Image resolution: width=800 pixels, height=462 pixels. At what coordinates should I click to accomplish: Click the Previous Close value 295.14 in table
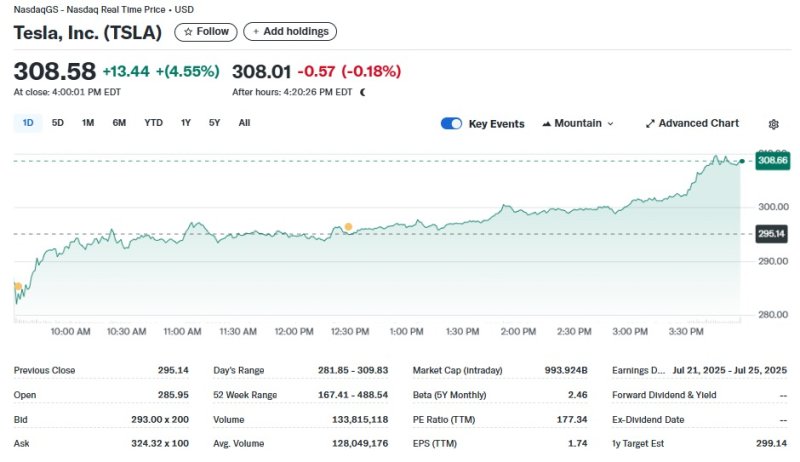click(173, 370)
